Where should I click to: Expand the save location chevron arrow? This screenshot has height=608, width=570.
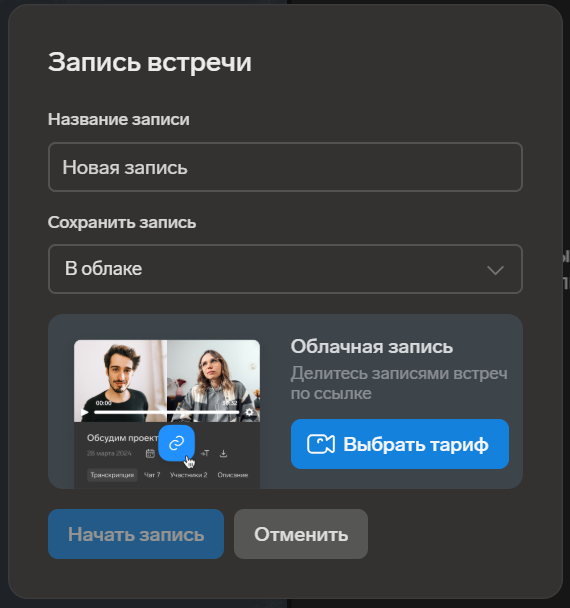[495, 270]
